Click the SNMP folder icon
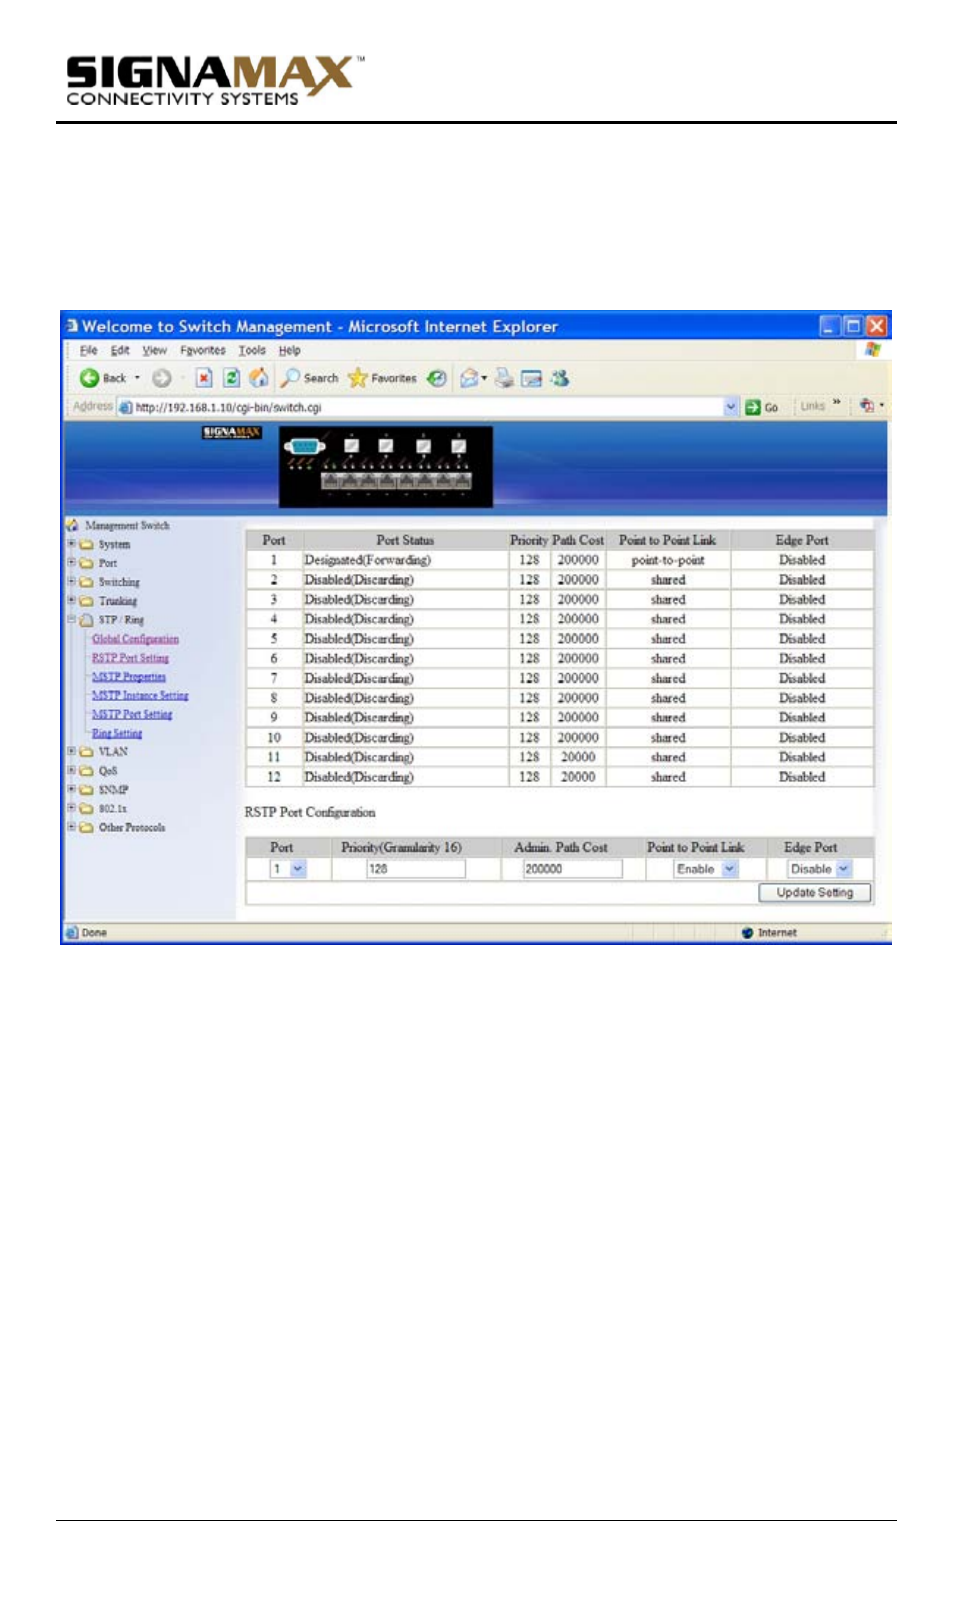Screen dimensions: 954x1605 point(86,790)
